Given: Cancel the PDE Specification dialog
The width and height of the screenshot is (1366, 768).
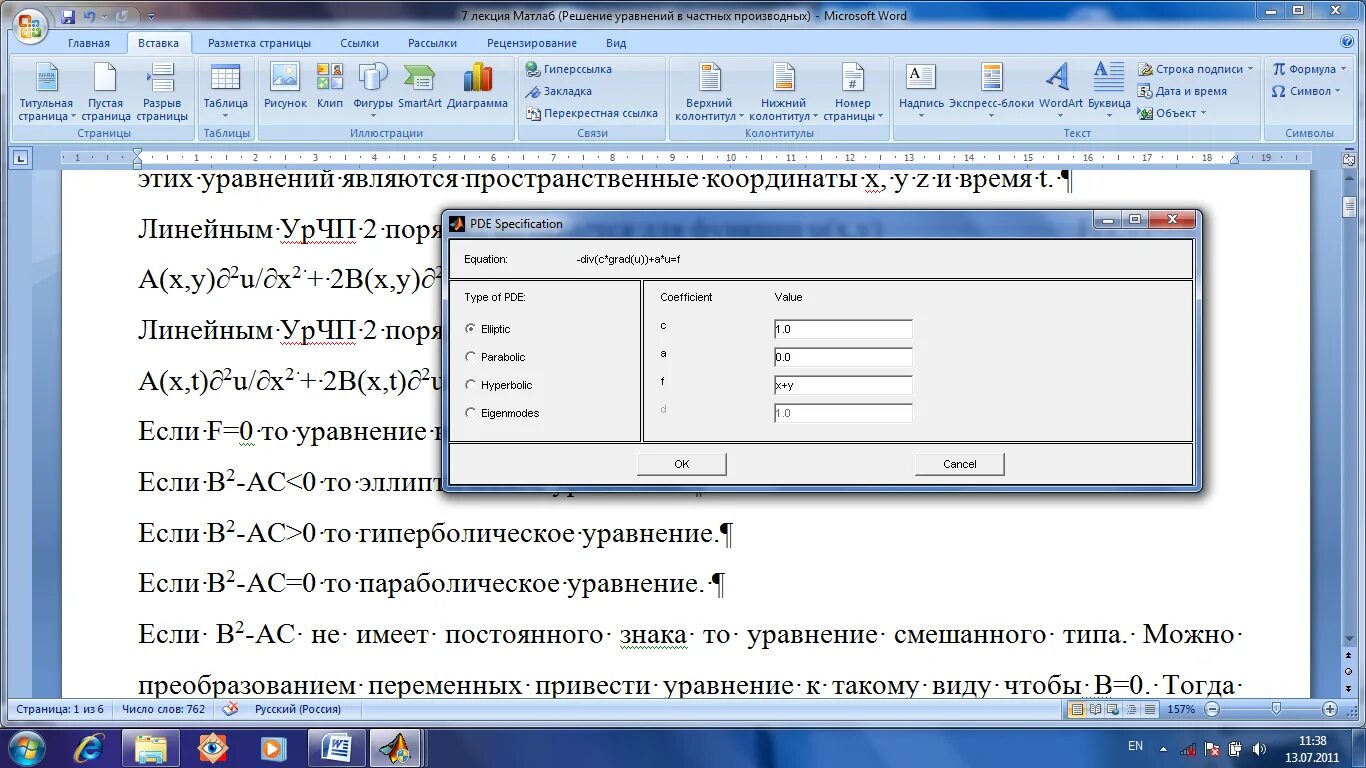Looking at the screenshot, I should click(959, 464).
